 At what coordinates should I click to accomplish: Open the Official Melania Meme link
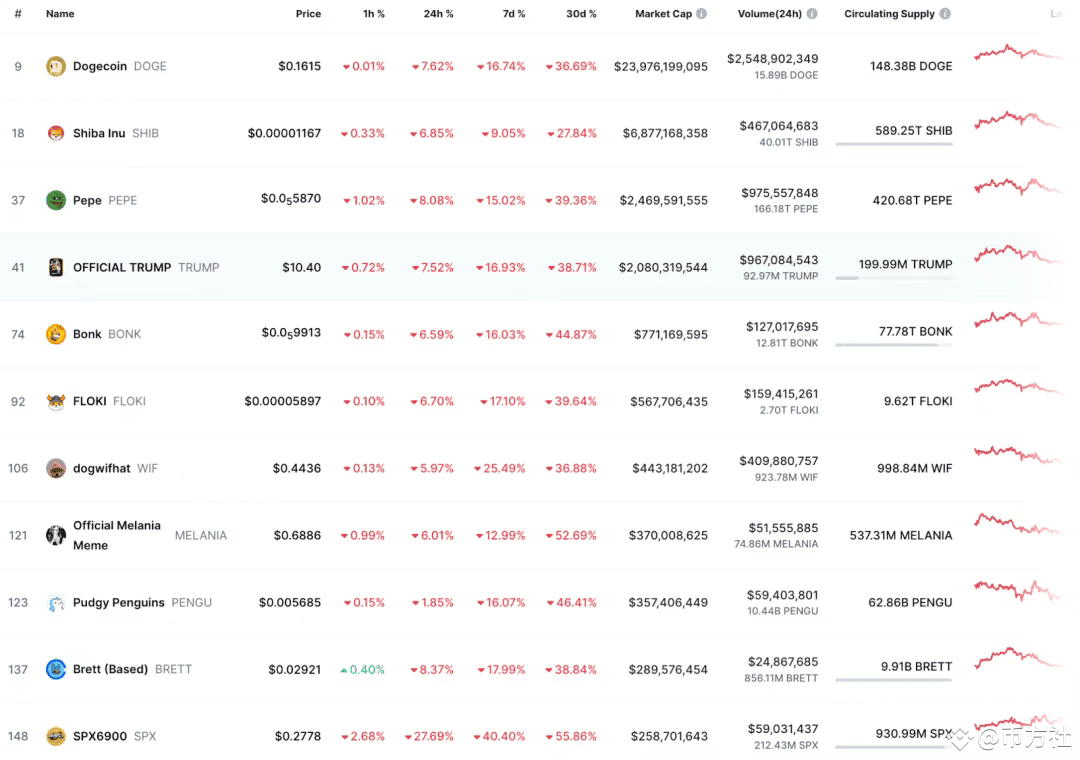116,535
